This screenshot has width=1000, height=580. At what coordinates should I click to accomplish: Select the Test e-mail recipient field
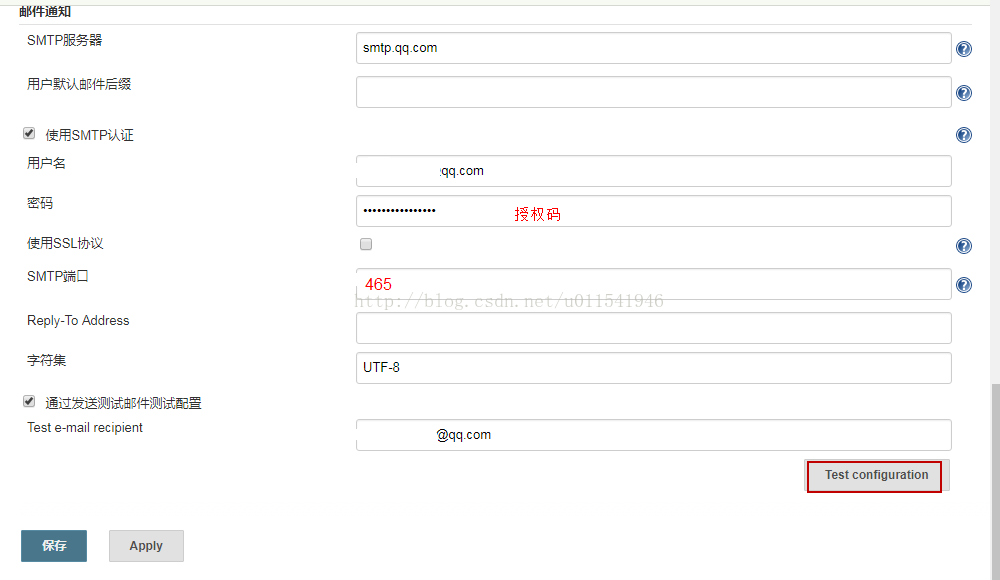coord(650,434)
